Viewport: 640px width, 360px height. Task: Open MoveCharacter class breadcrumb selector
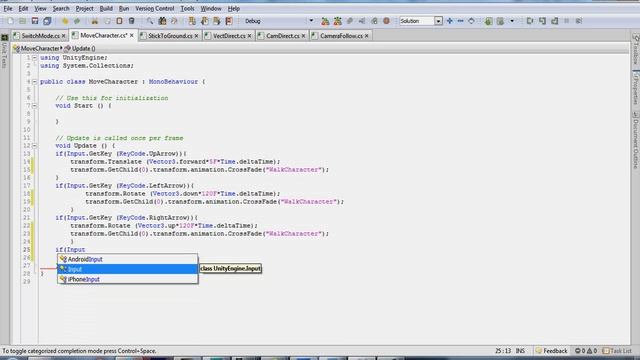37,48
